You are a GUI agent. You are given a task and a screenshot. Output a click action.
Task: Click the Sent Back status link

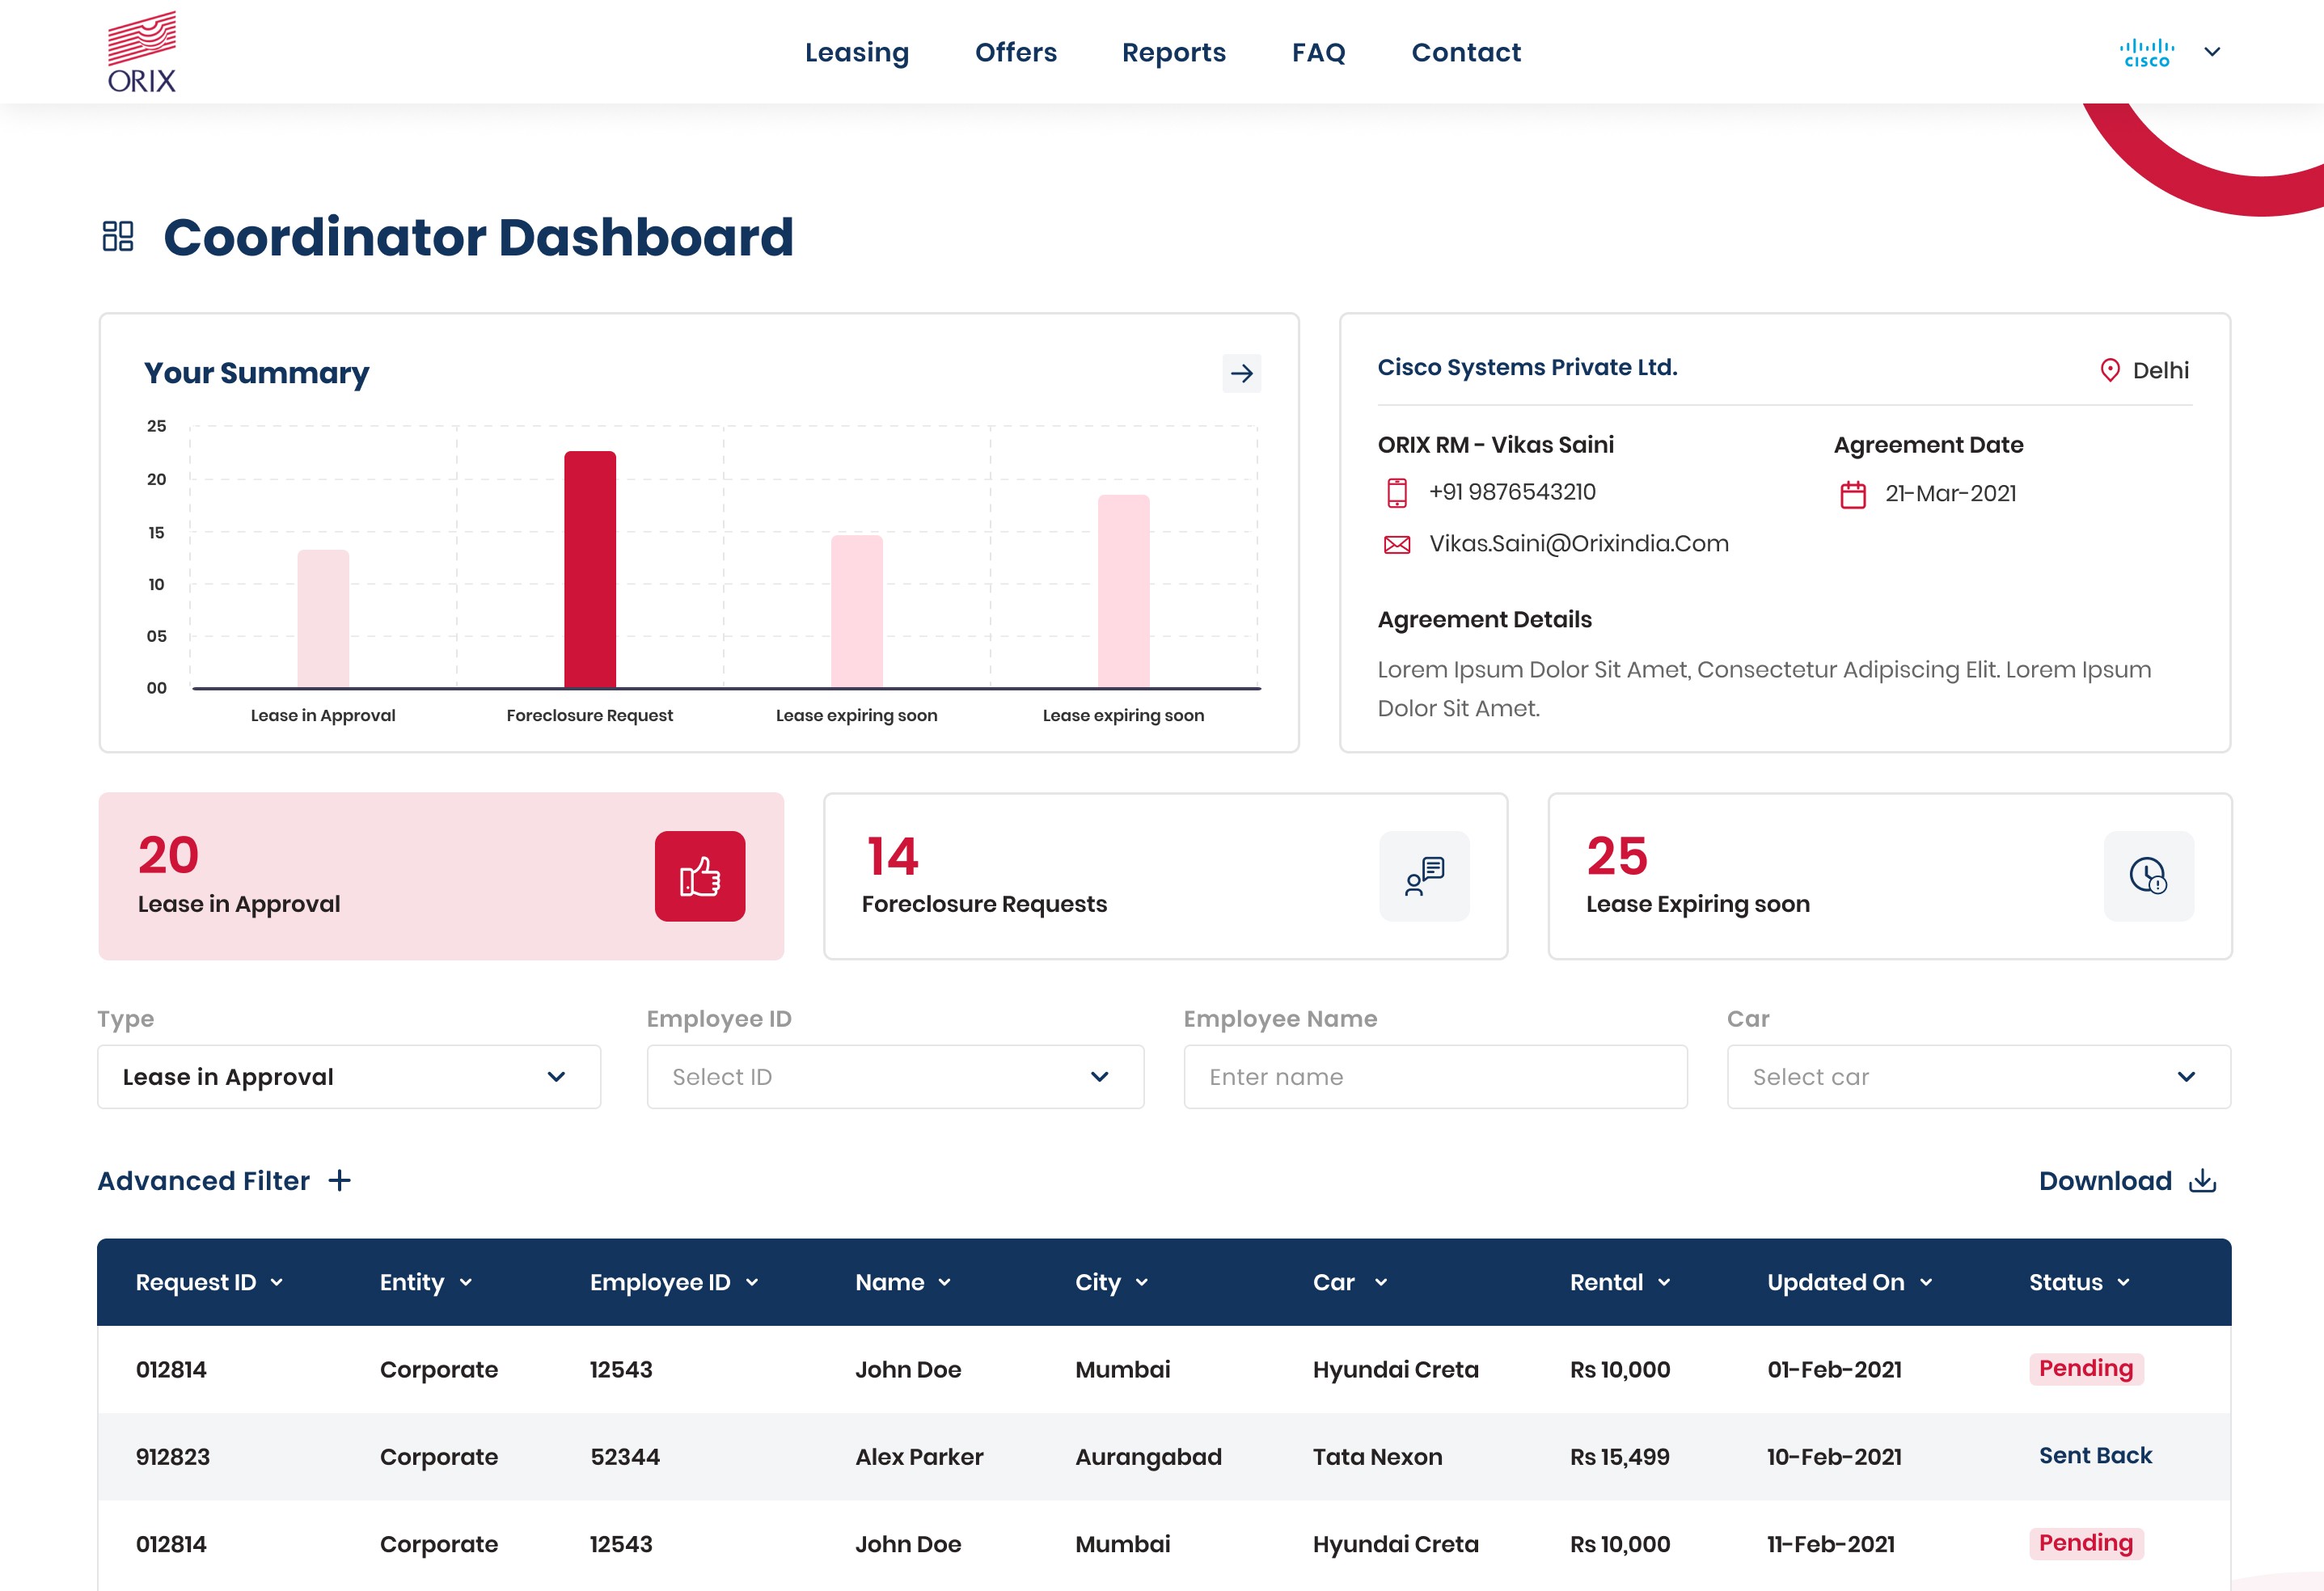coord(2095,1455)
